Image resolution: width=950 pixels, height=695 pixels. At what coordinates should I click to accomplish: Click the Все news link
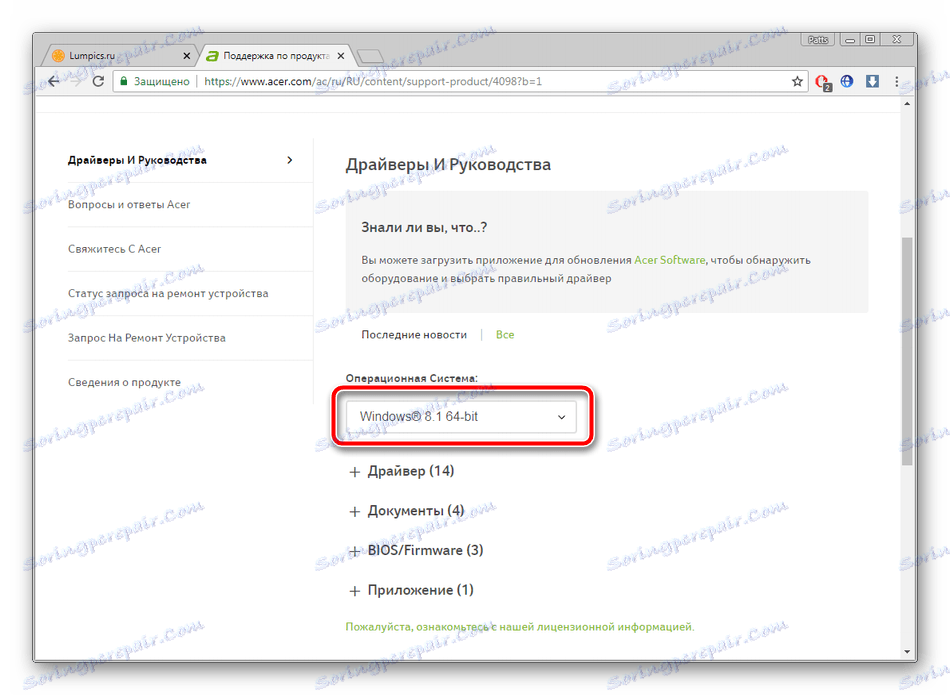tap(505, 334)
